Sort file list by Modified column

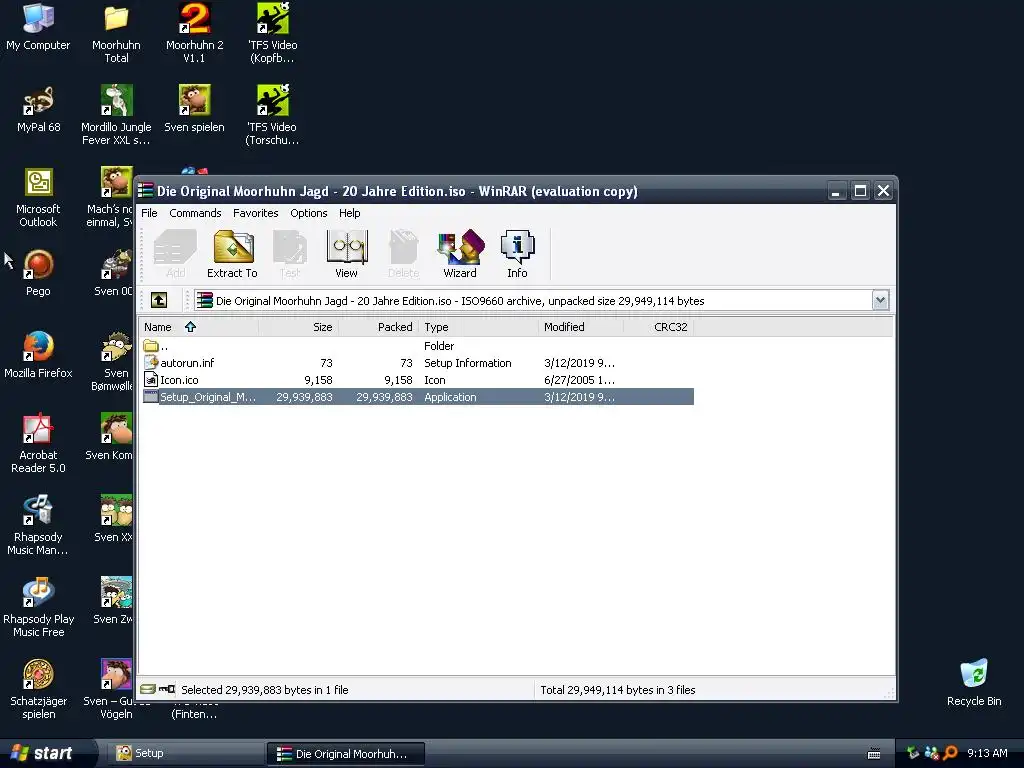[581, 327]
